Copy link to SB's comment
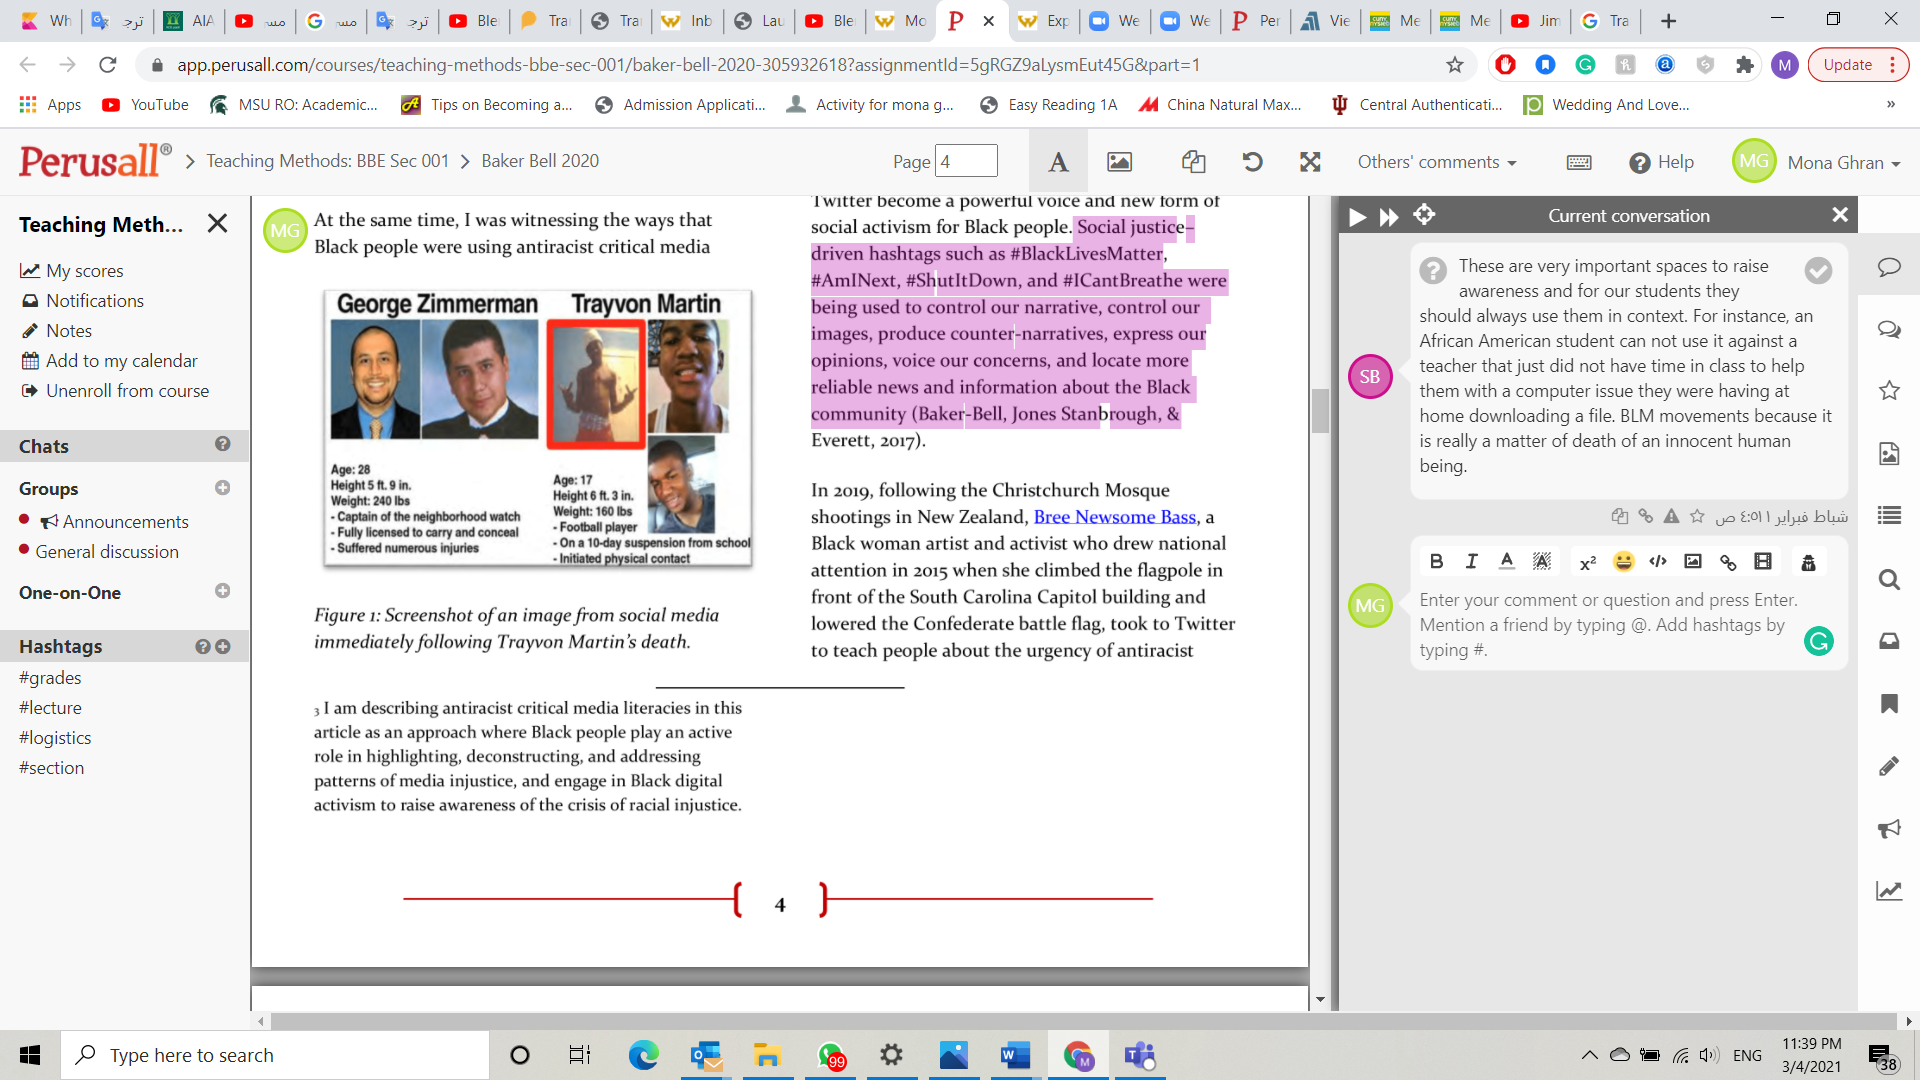 pyautogui.click(x=1645, y=517)
